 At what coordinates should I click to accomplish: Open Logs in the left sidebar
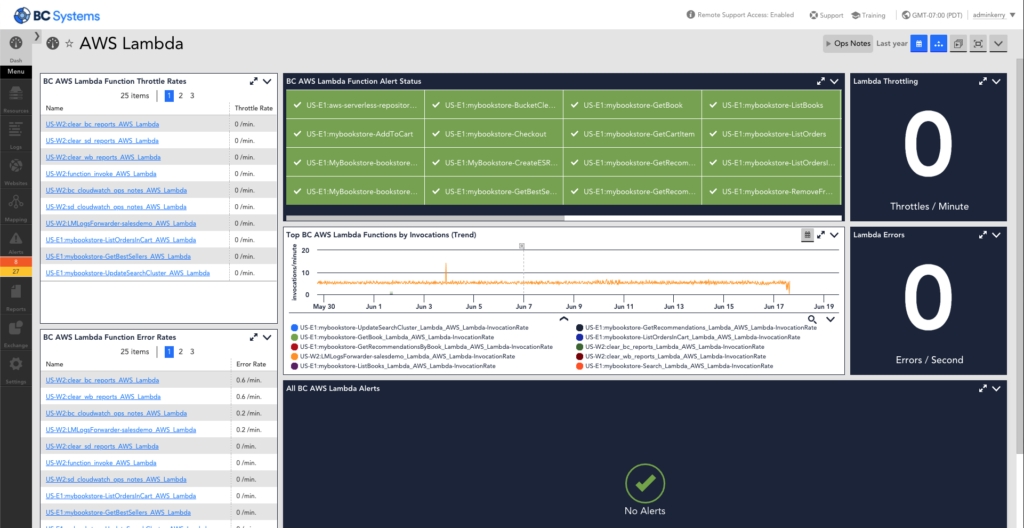pyautogui.click(x=16, y=133)
